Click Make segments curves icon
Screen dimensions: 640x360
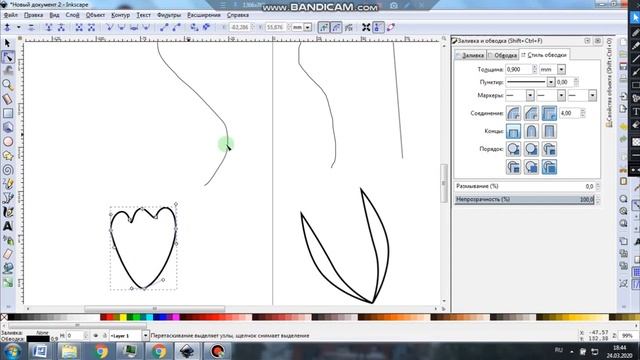(x=176, y=27)
